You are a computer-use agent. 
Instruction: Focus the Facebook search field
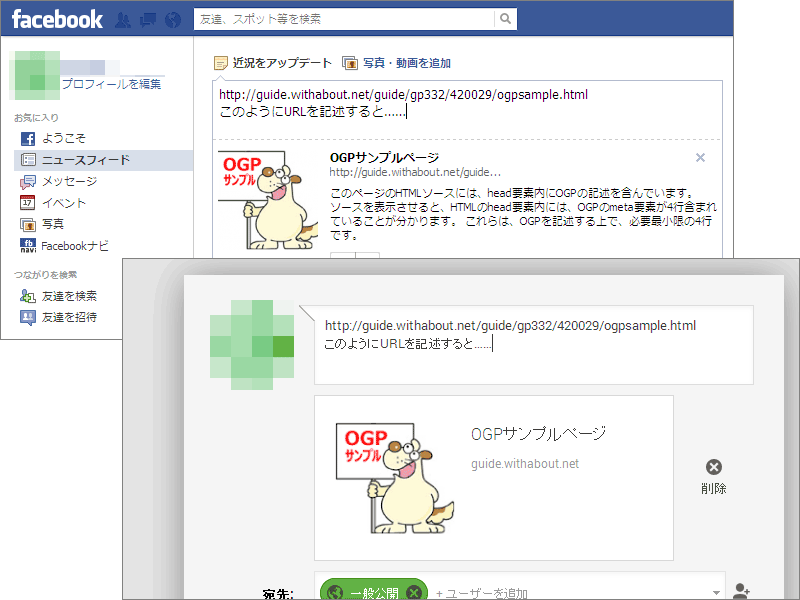coord(344,19)
